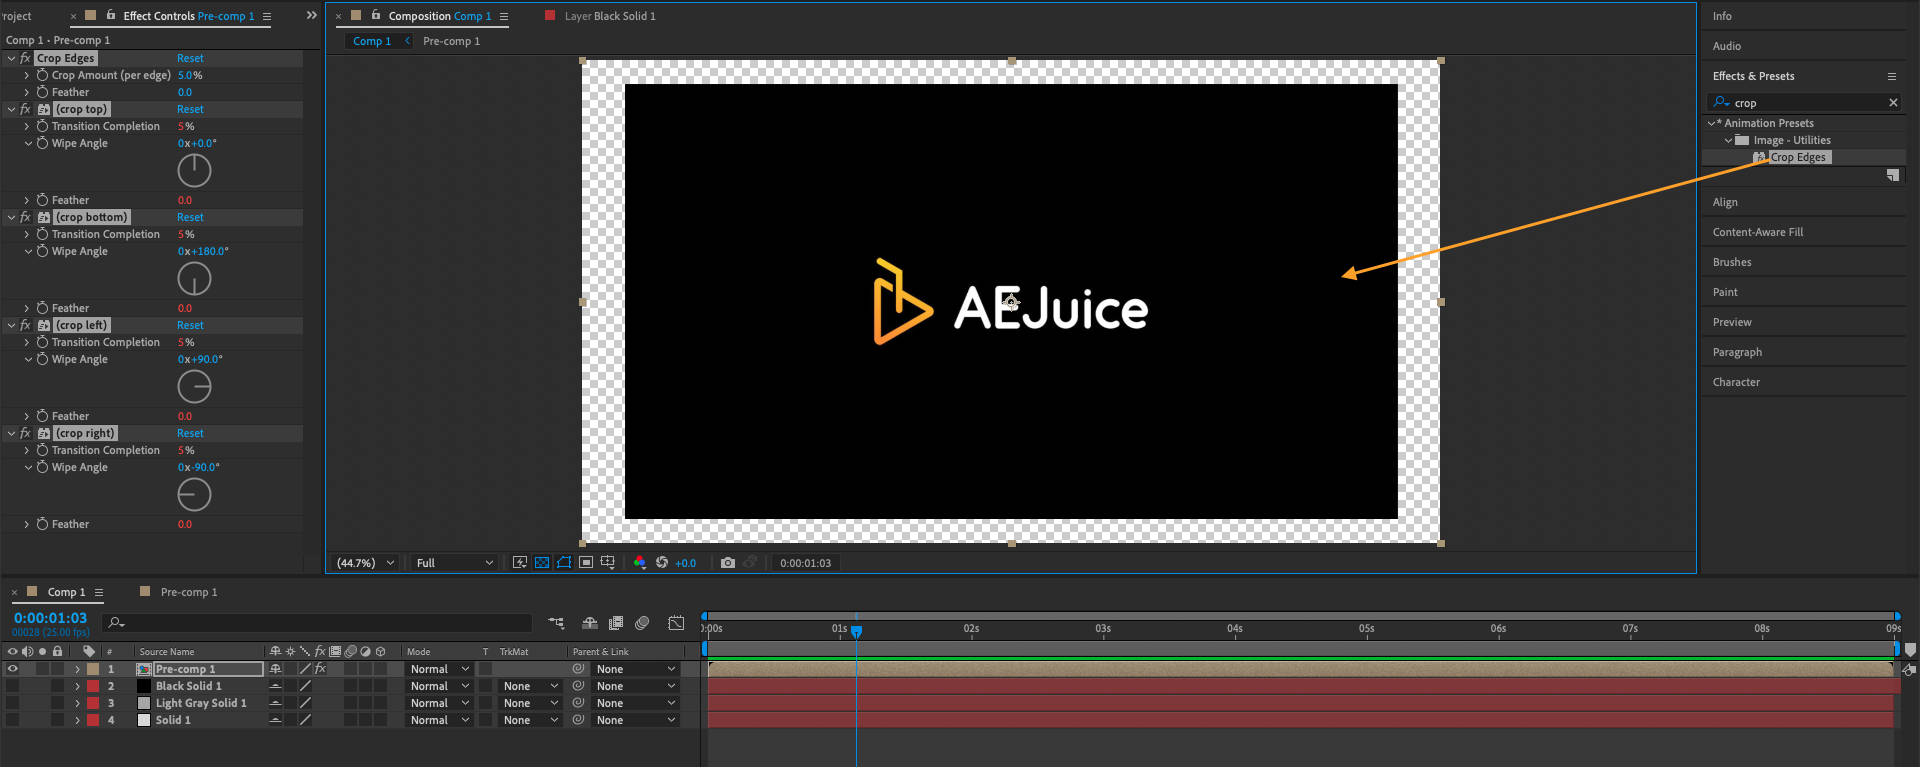Toggle transparency grid in composition viewer
1920x767 pixels.
click(542, 563)
